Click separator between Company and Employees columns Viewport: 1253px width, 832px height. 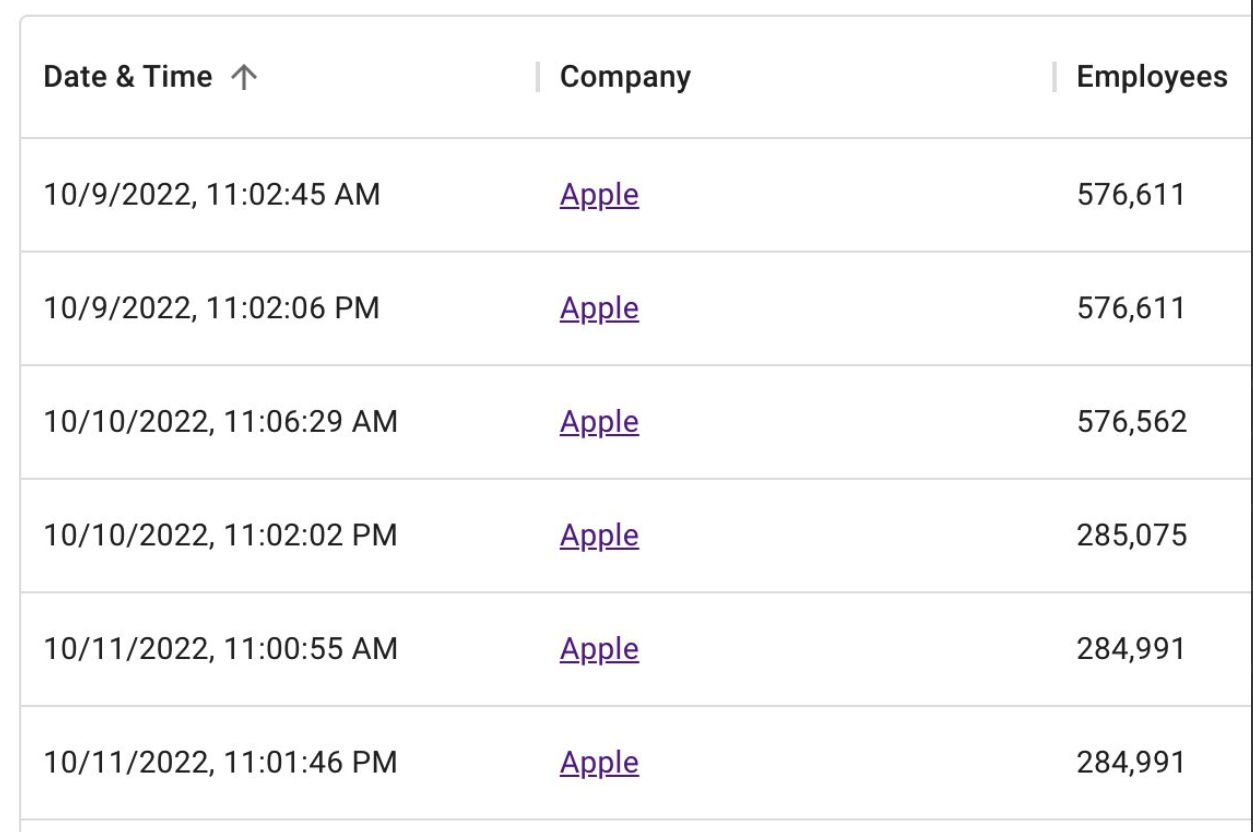(x=1054, y=77)
